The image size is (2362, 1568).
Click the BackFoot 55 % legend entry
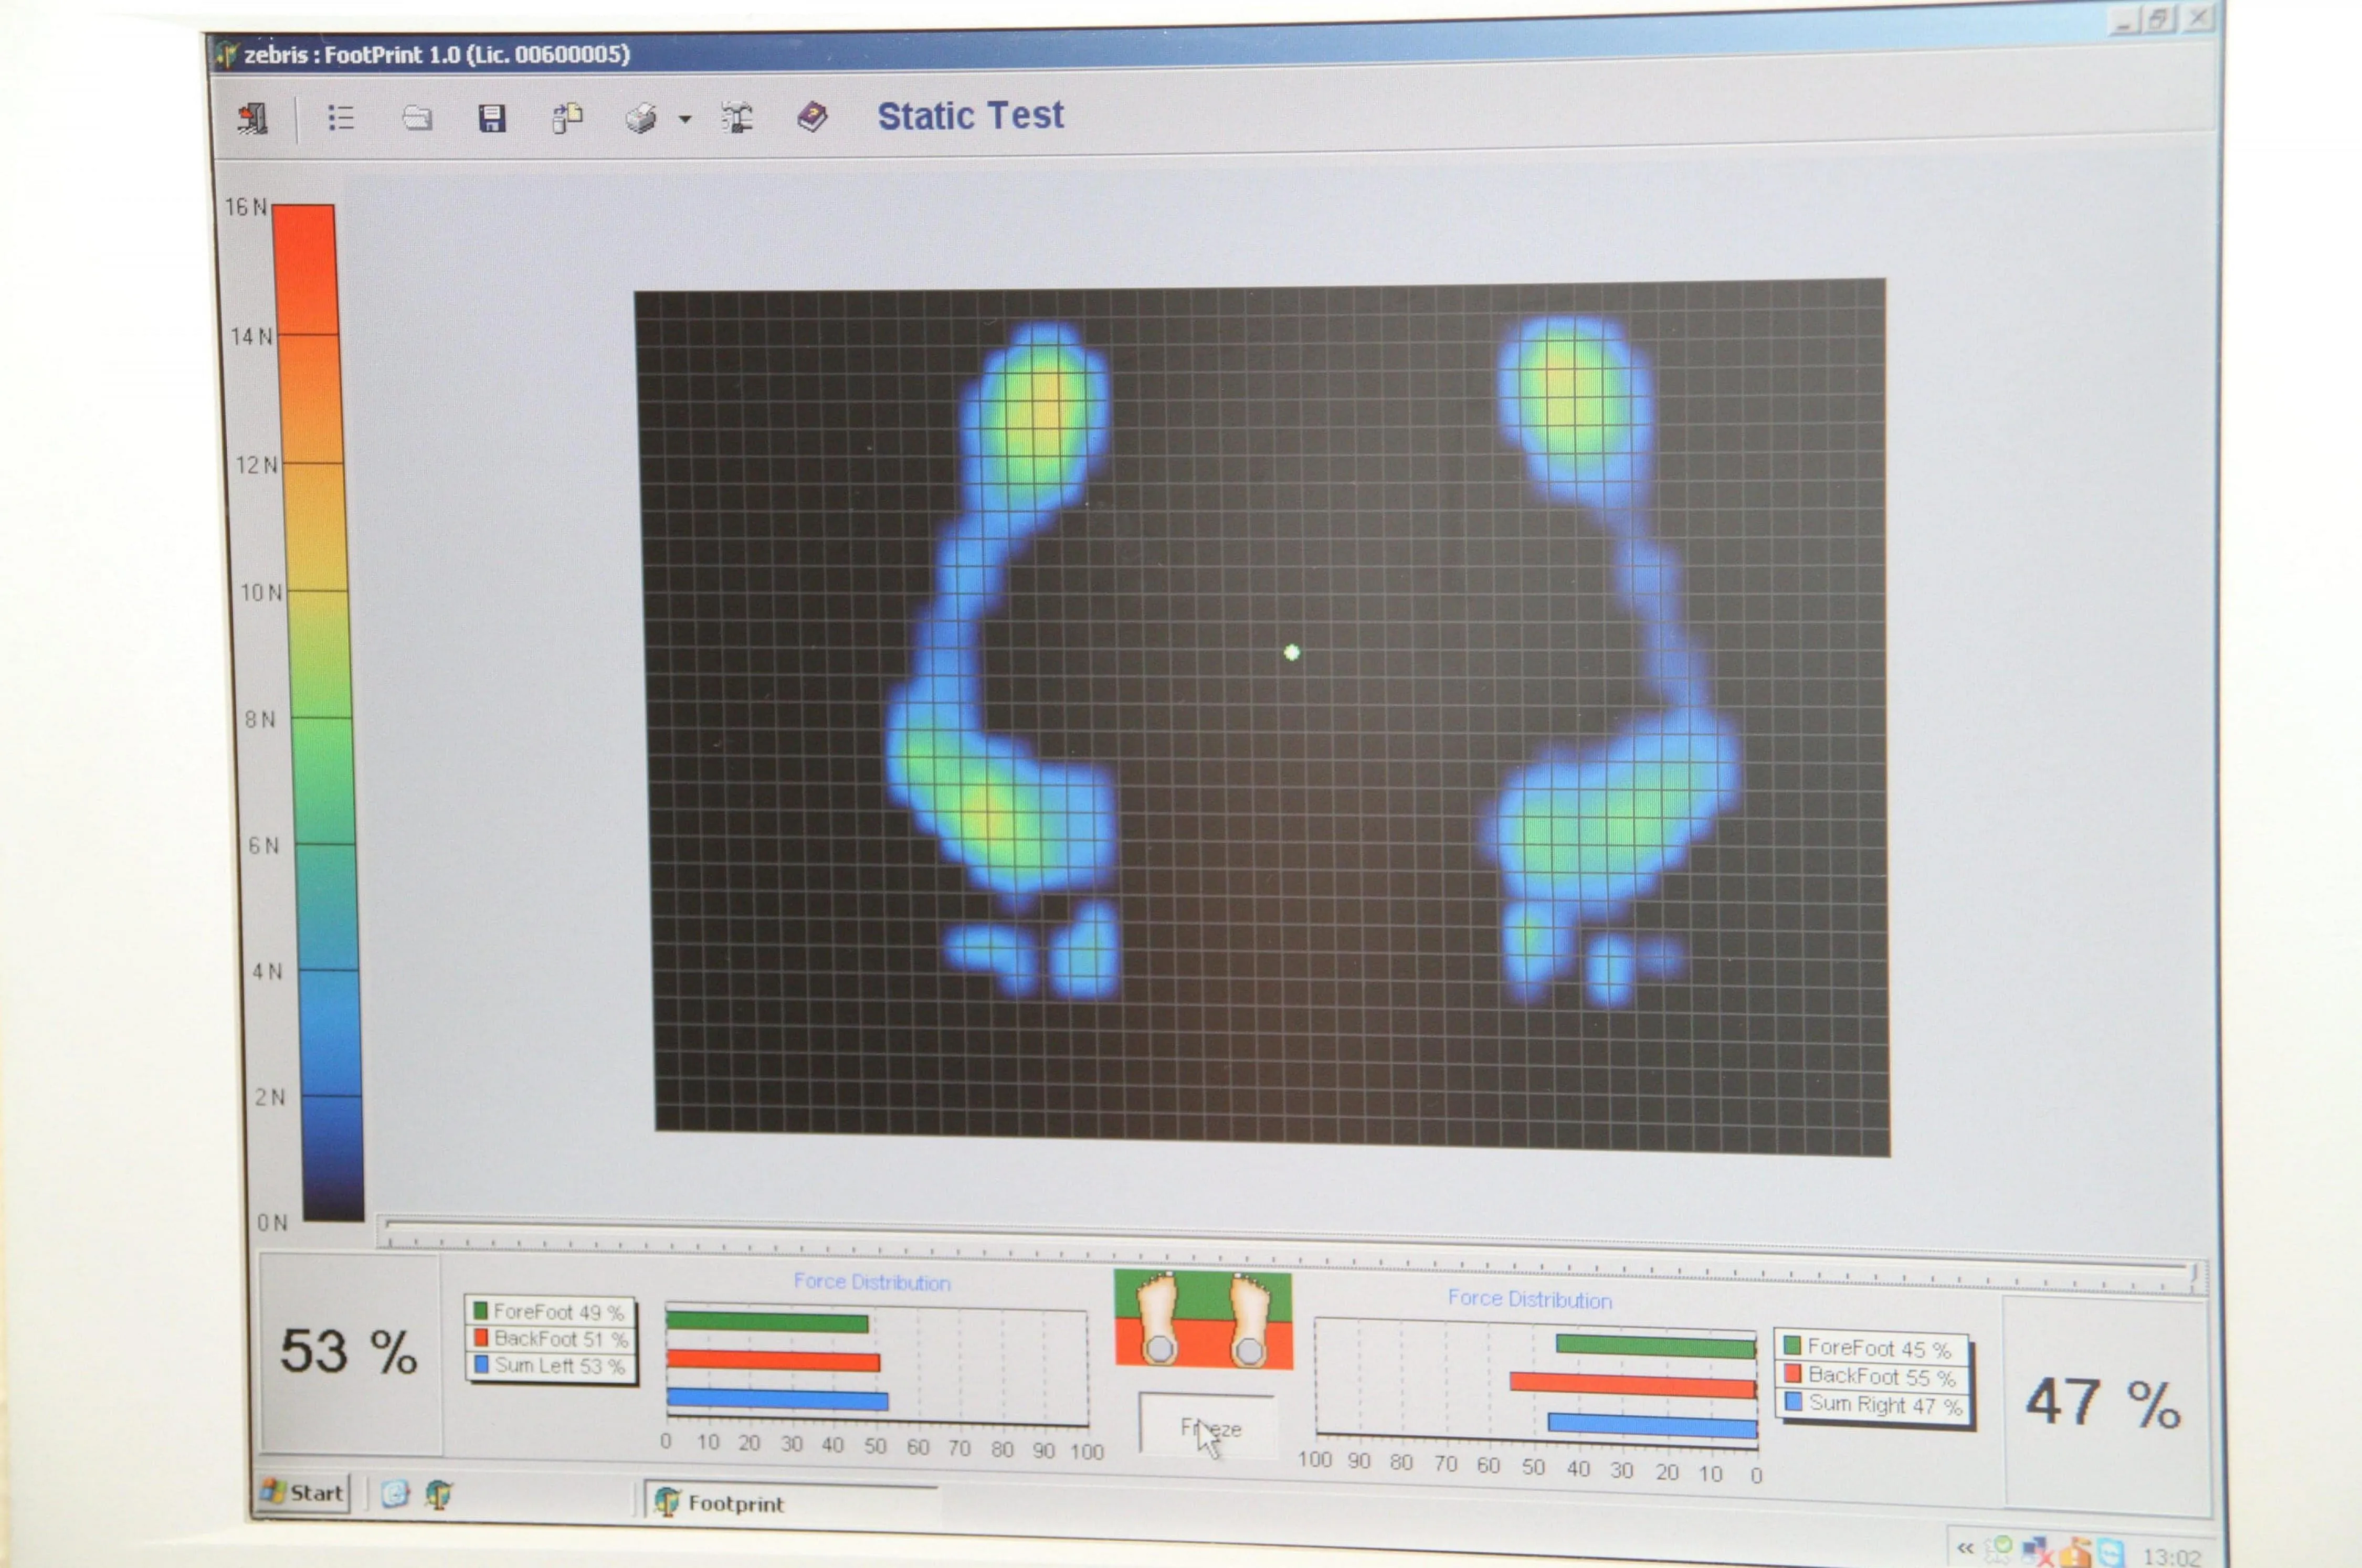click(1869, 1376)
